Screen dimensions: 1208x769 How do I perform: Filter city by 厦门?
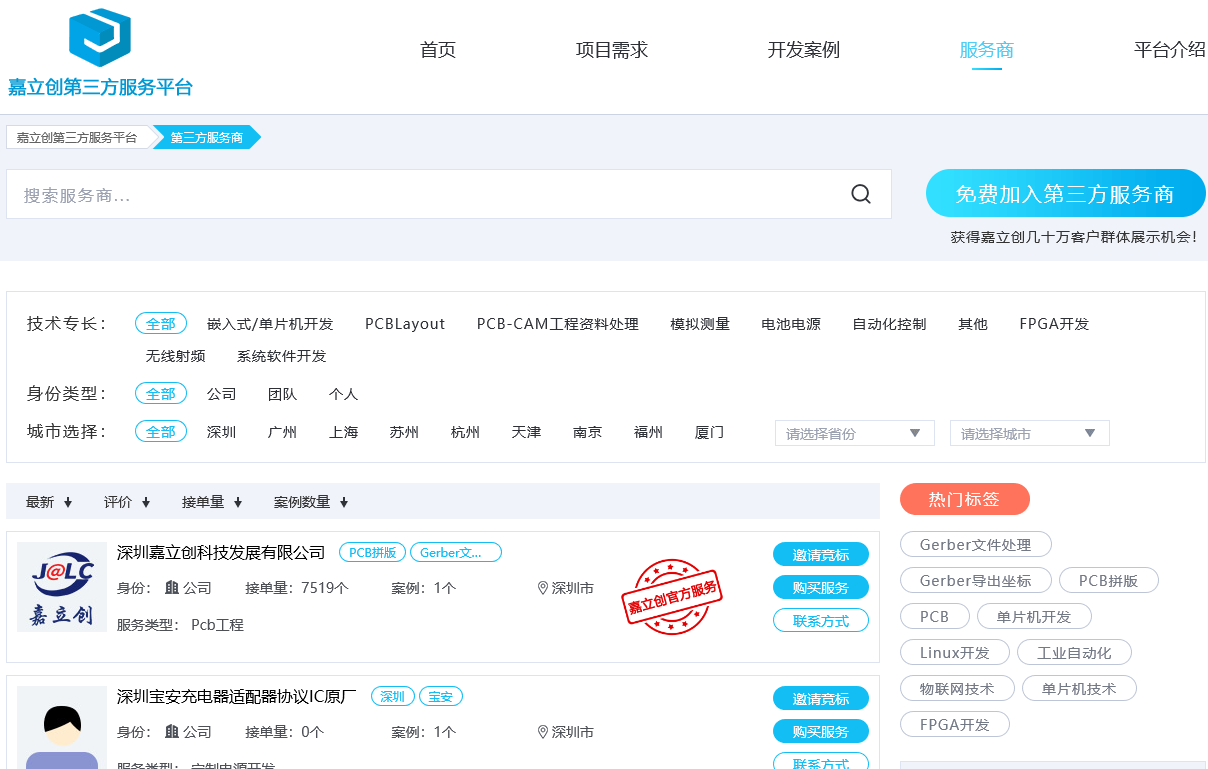710,432
